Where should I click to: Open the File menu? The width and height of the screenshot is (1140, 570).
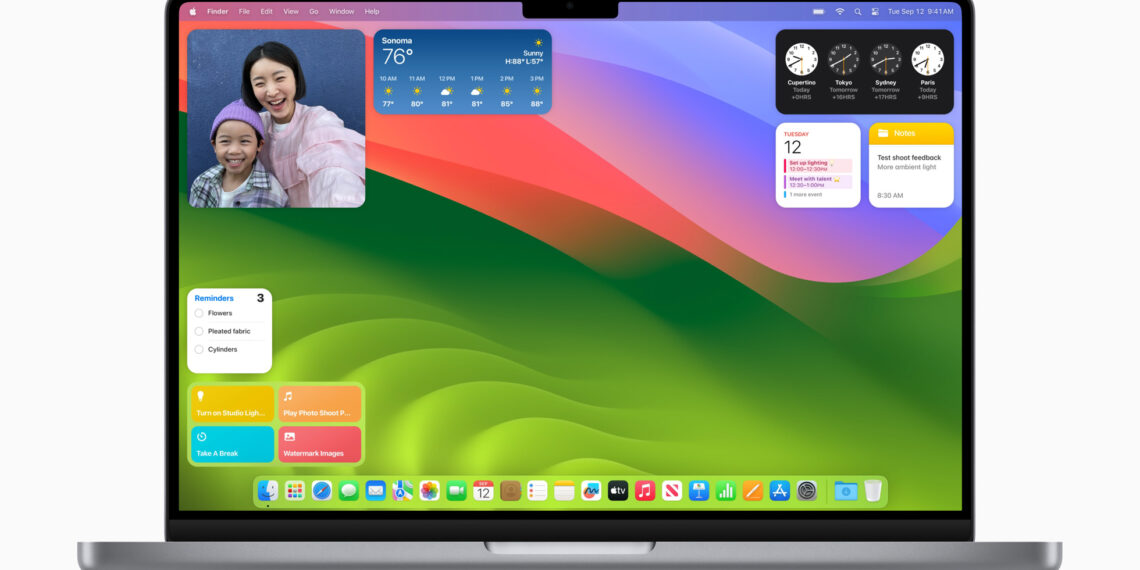[244, 11]
